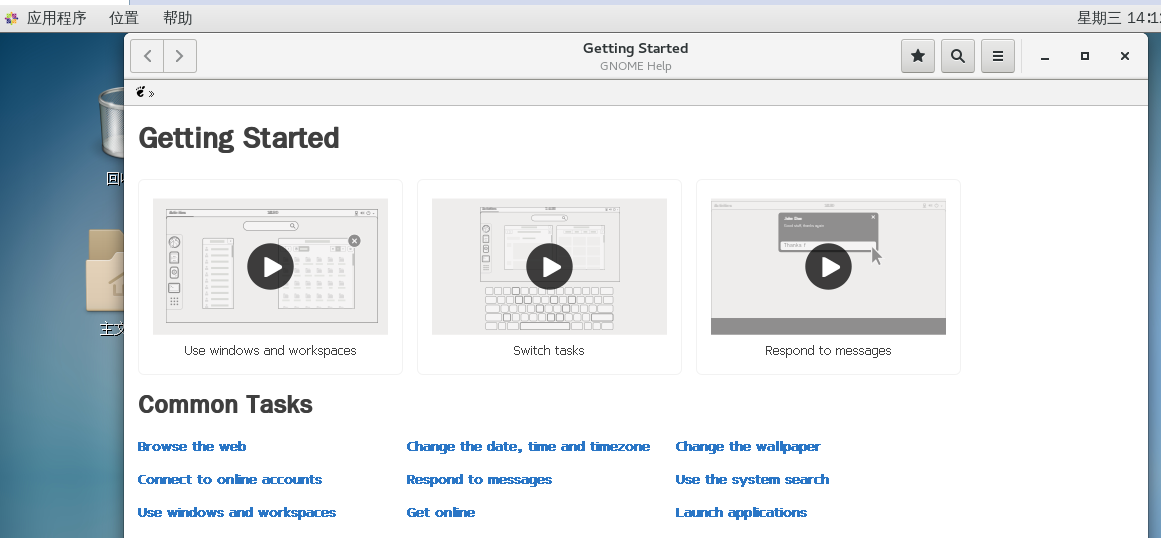Select the trash can desktop icon

(x=111, y=122)
